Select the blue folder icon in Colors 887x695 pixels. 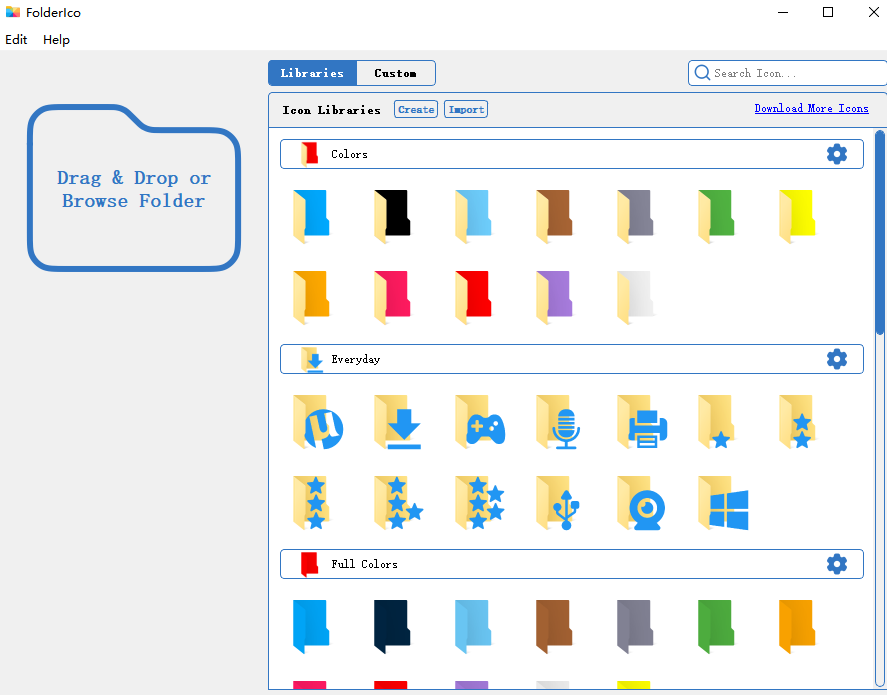[311, 217]
